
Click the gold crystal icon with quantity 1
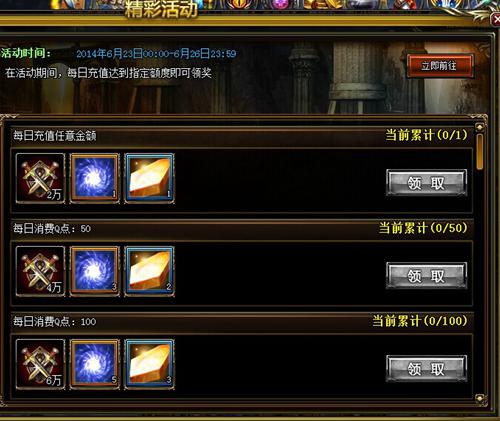(149, 178)
